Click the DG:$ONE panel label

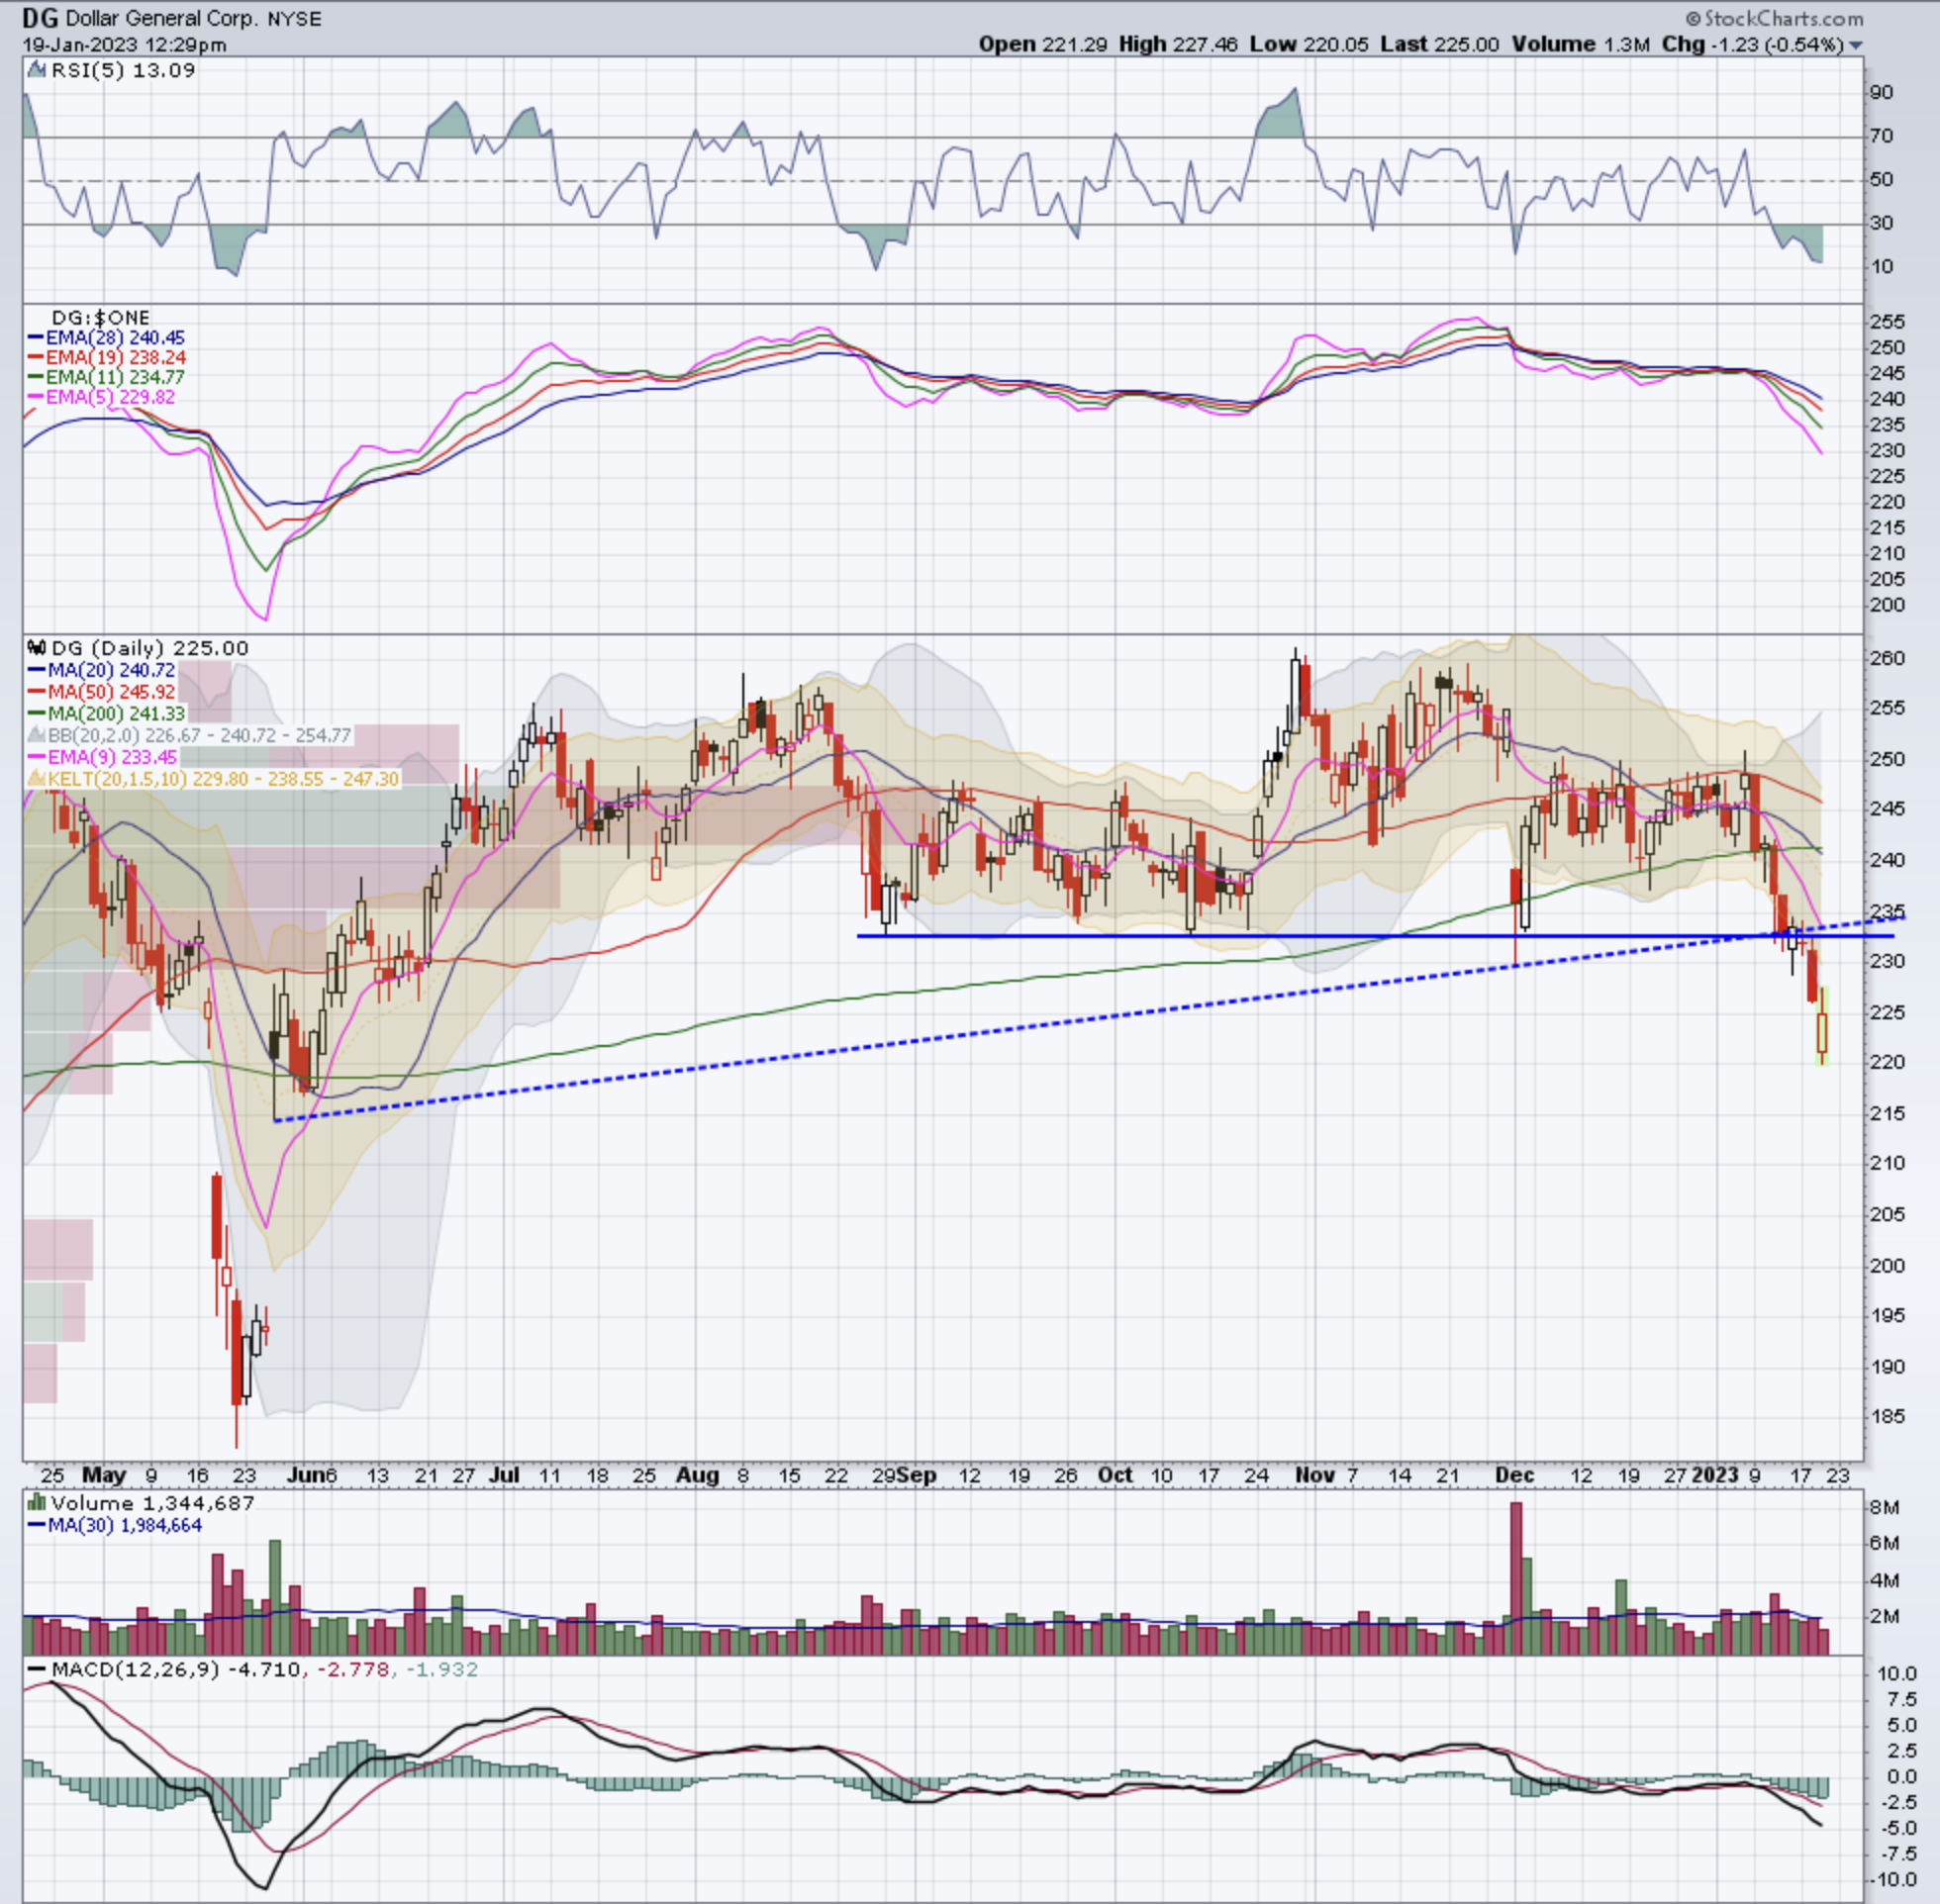click(x=100, y=318)
